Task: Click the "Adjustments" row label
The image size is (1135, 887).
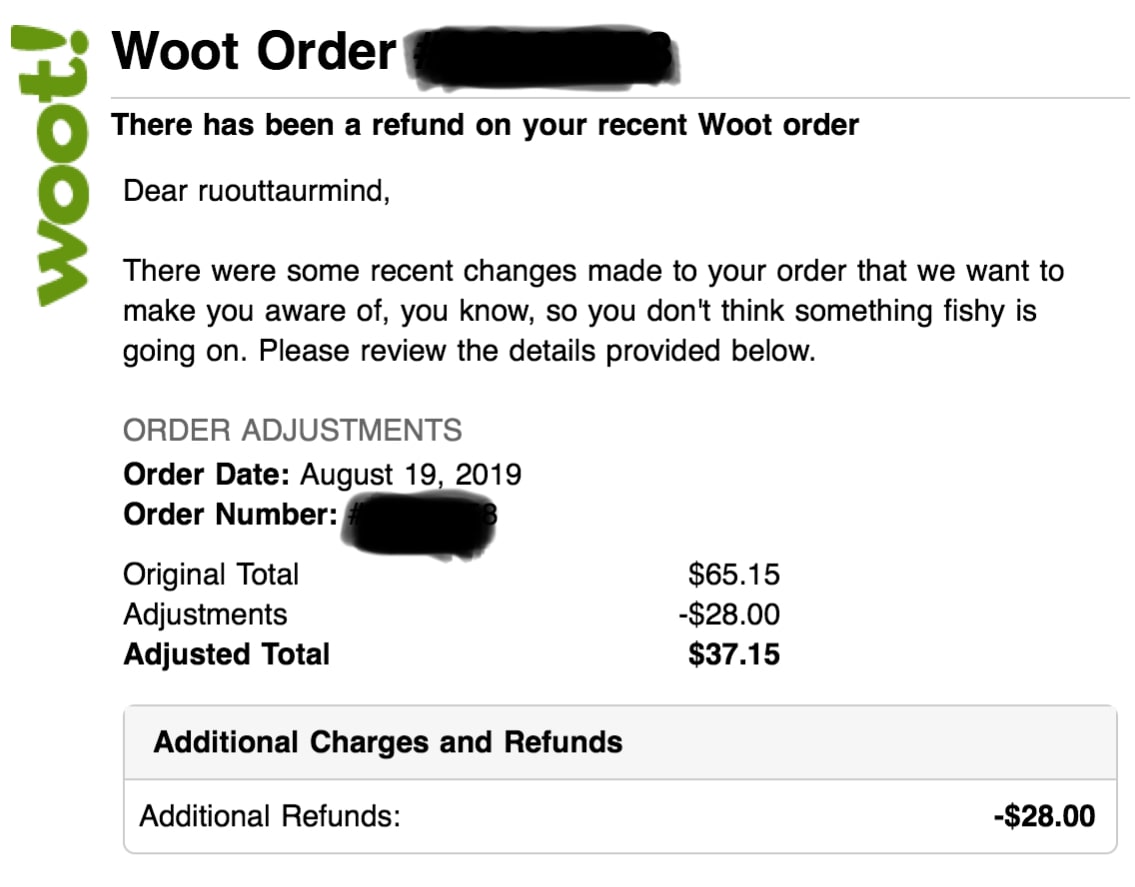Action: [x=205, y=614]
